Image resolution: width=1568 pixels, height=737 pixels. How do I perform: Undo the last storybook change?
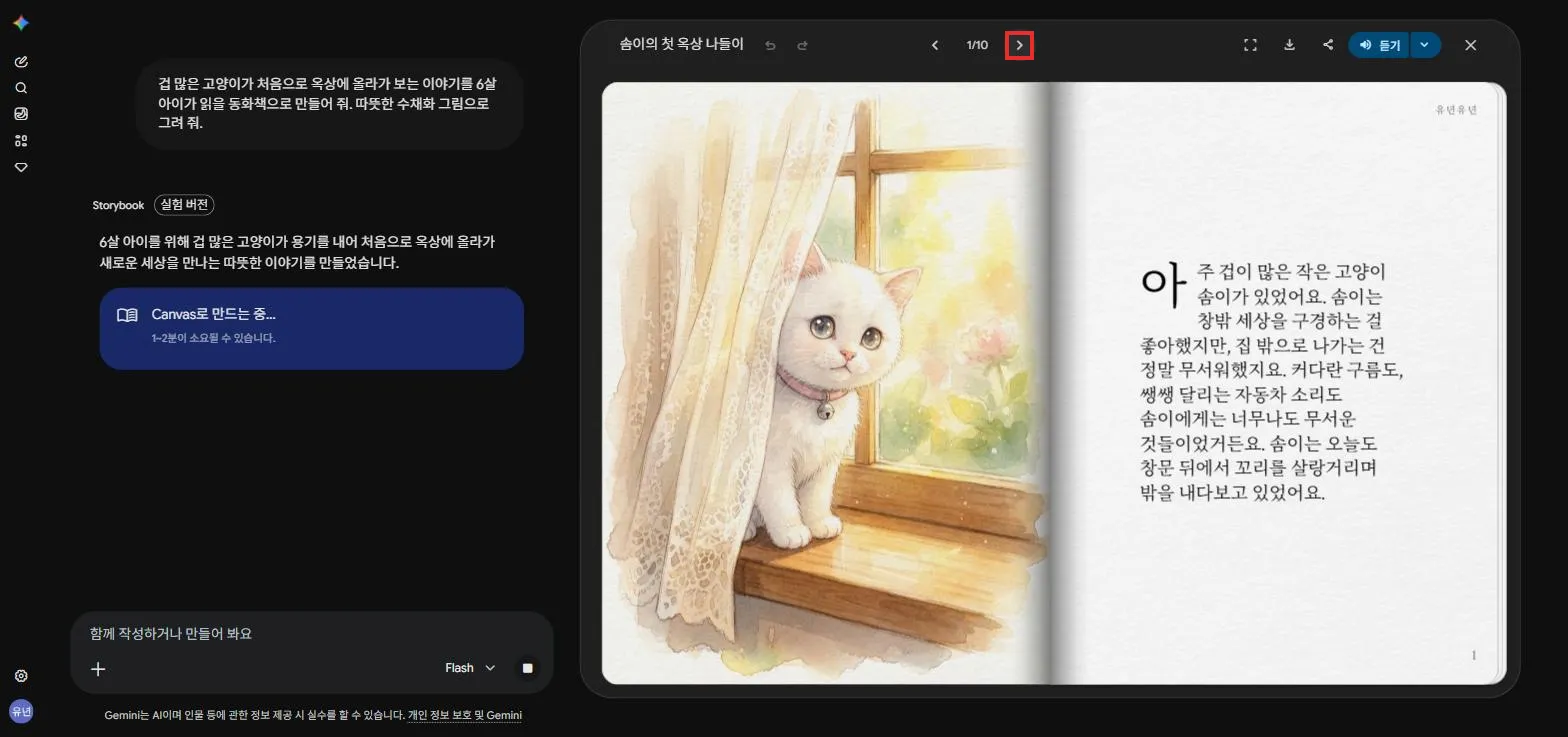pos(770,45)
